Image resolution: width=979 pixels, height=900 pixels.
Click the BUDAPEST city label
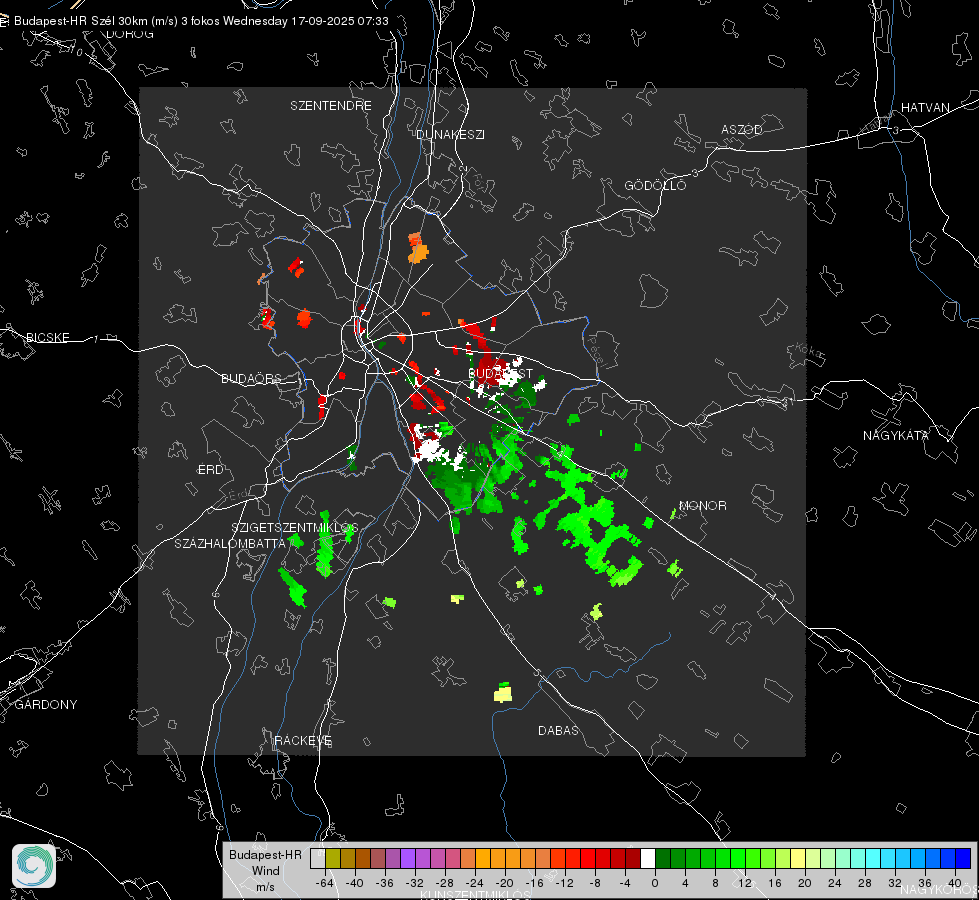[x=501, y=373]
